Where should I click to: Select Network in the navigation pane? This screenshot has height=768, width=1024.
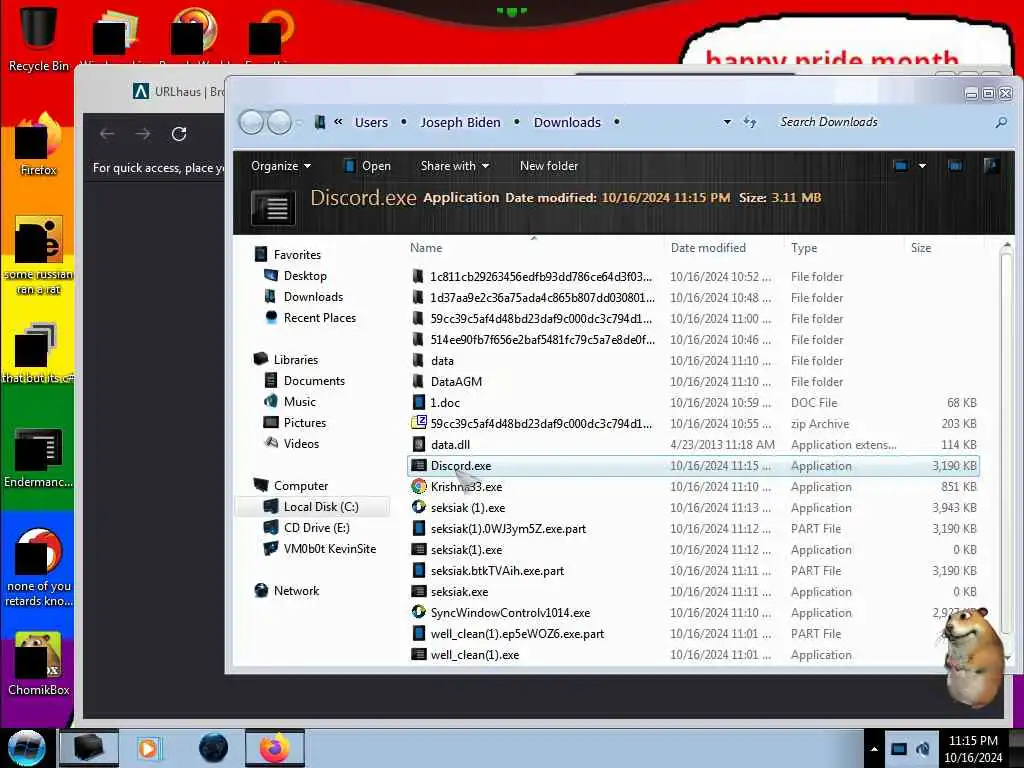(x=296, y=590)
